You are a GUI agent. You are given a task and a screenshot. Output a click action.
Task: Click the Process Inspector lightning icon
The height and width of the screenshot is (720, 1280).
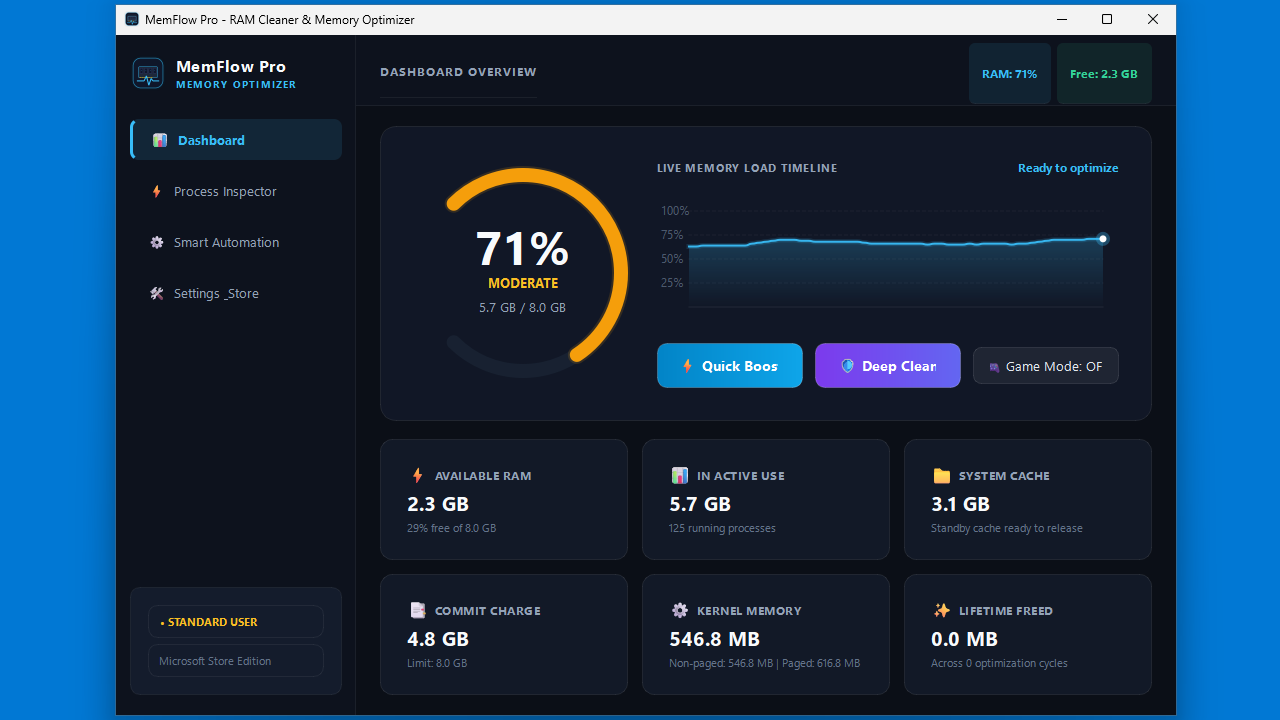[x=156, y=191]
